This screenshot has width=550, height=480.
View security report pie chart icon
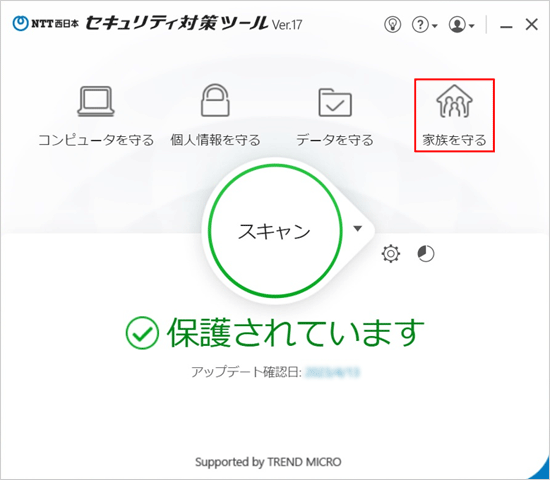pos(426,254)
